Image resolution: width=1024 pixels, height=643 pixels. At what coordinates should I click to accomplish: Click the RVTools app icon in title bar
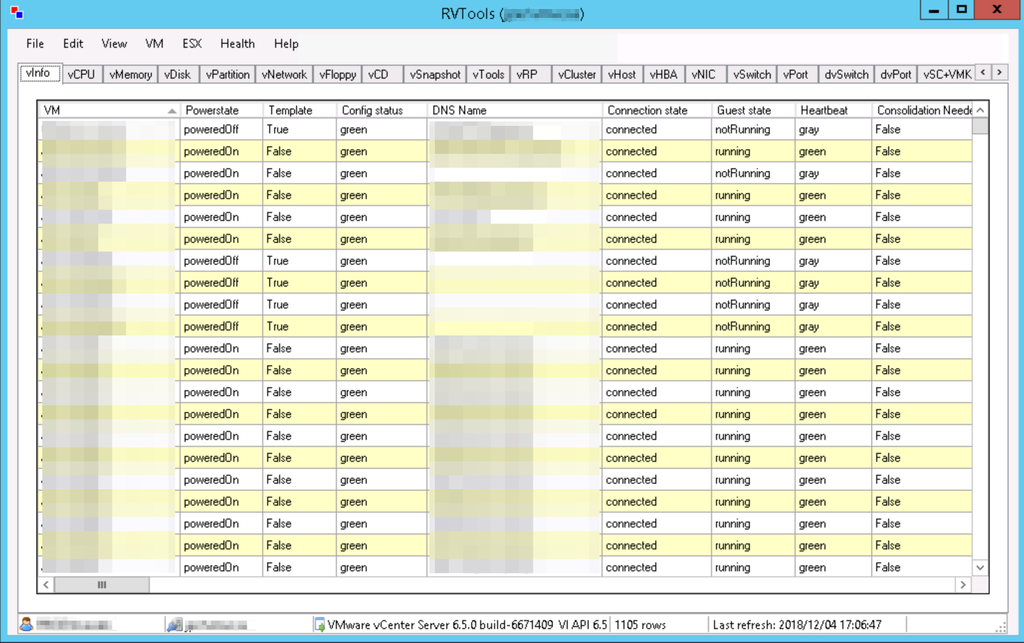[17, 12]
